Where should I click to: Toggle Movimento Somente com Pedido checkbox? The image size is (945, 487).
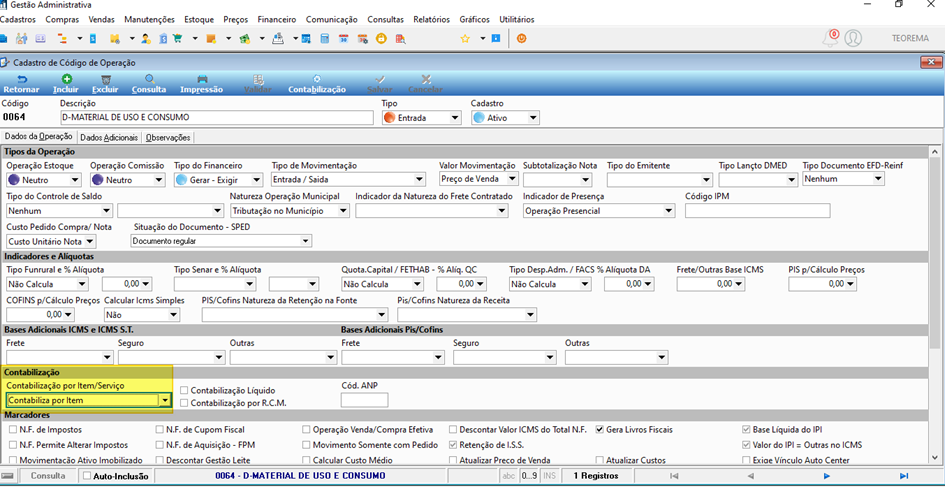(307, 445)
